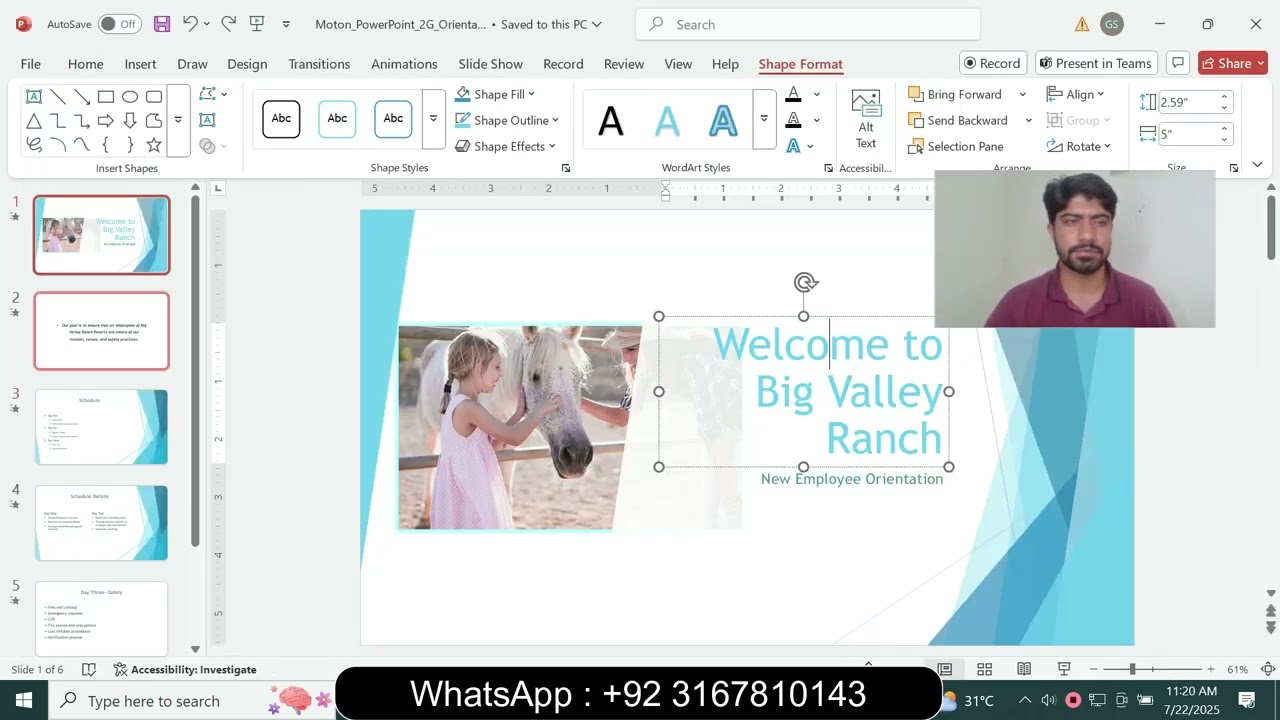Toggle the AutoSave switch
This screenshot has height=720, width=1280.
tap(120, 24)
